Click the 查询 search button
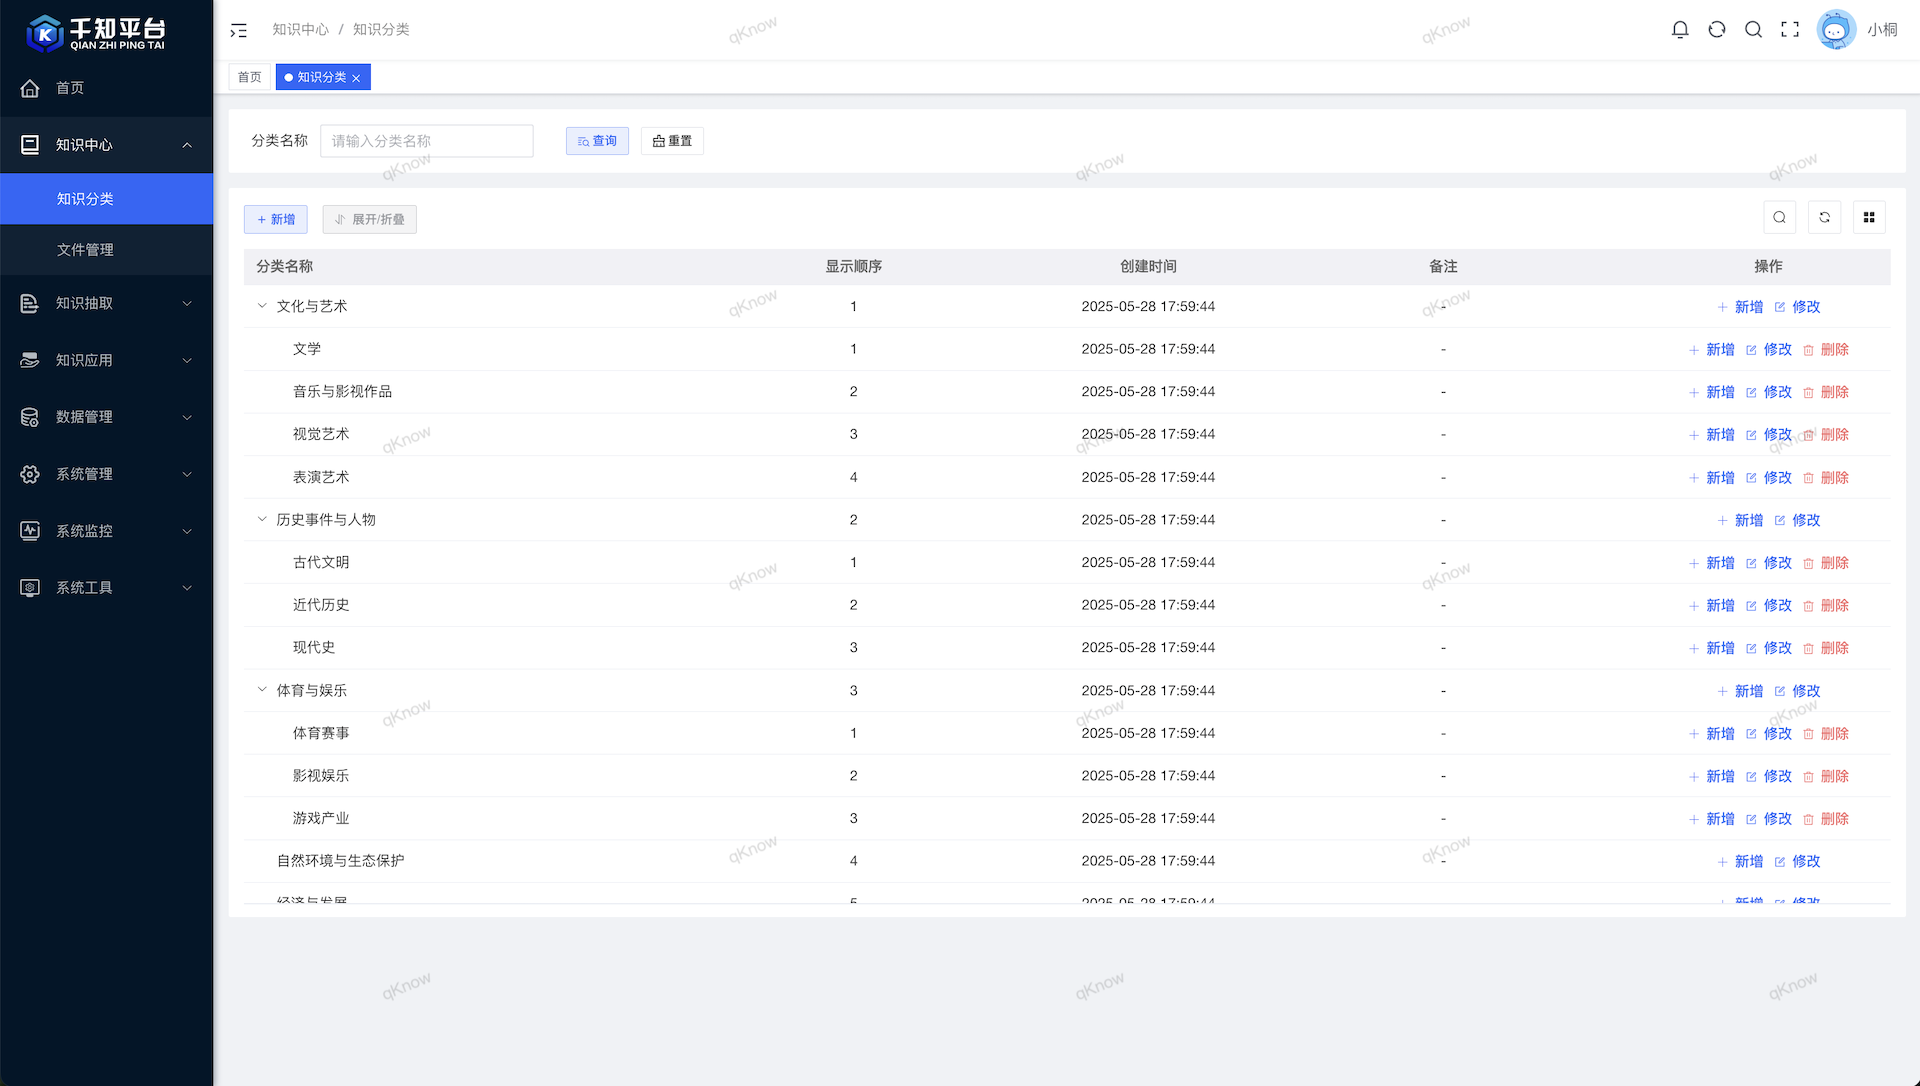Viewport: 1920px width, 1086px height. 597,141
